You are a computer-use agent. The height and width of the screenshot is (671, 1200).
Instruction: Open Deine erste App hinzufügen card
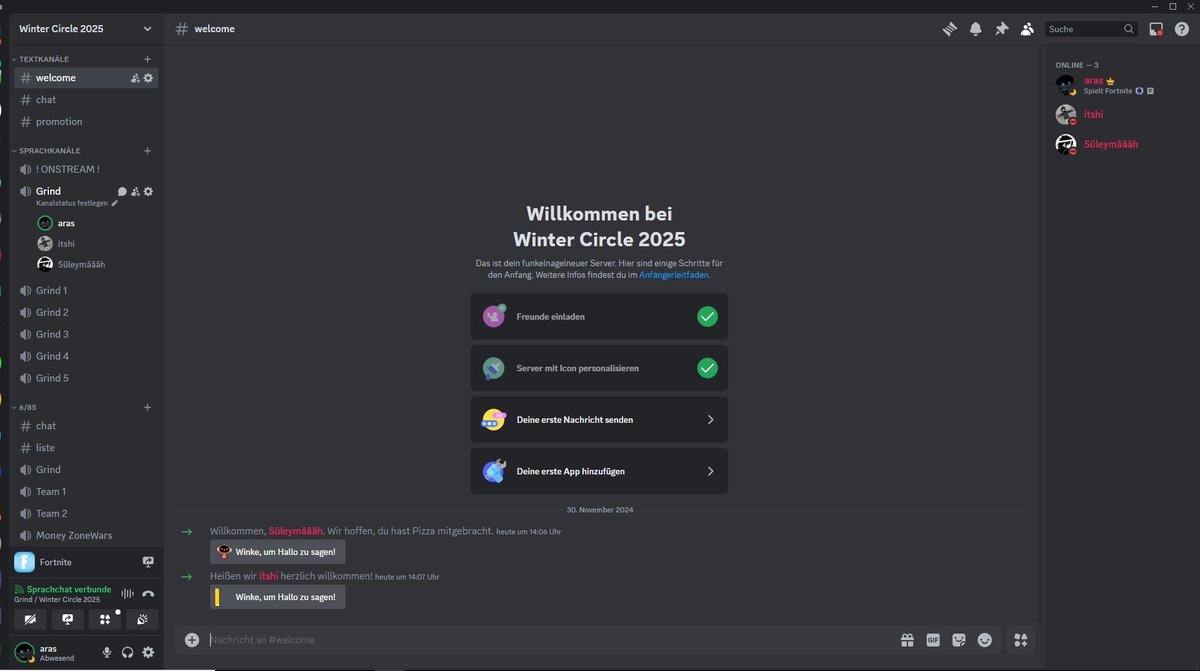tap(599, 471)
